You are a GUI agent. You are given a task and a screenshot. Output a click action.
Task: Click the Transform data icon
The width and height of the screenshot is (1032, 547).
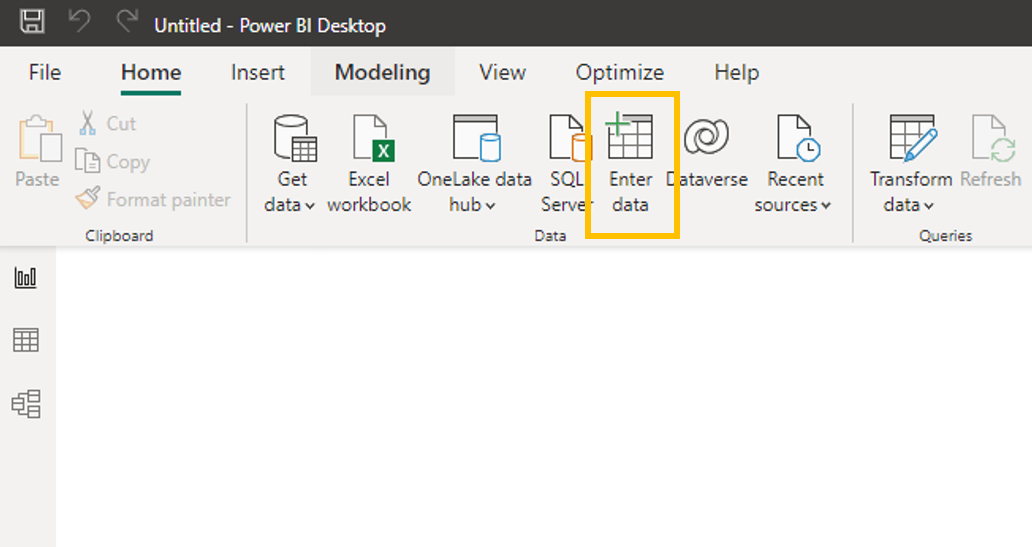[x=912, y=138]
